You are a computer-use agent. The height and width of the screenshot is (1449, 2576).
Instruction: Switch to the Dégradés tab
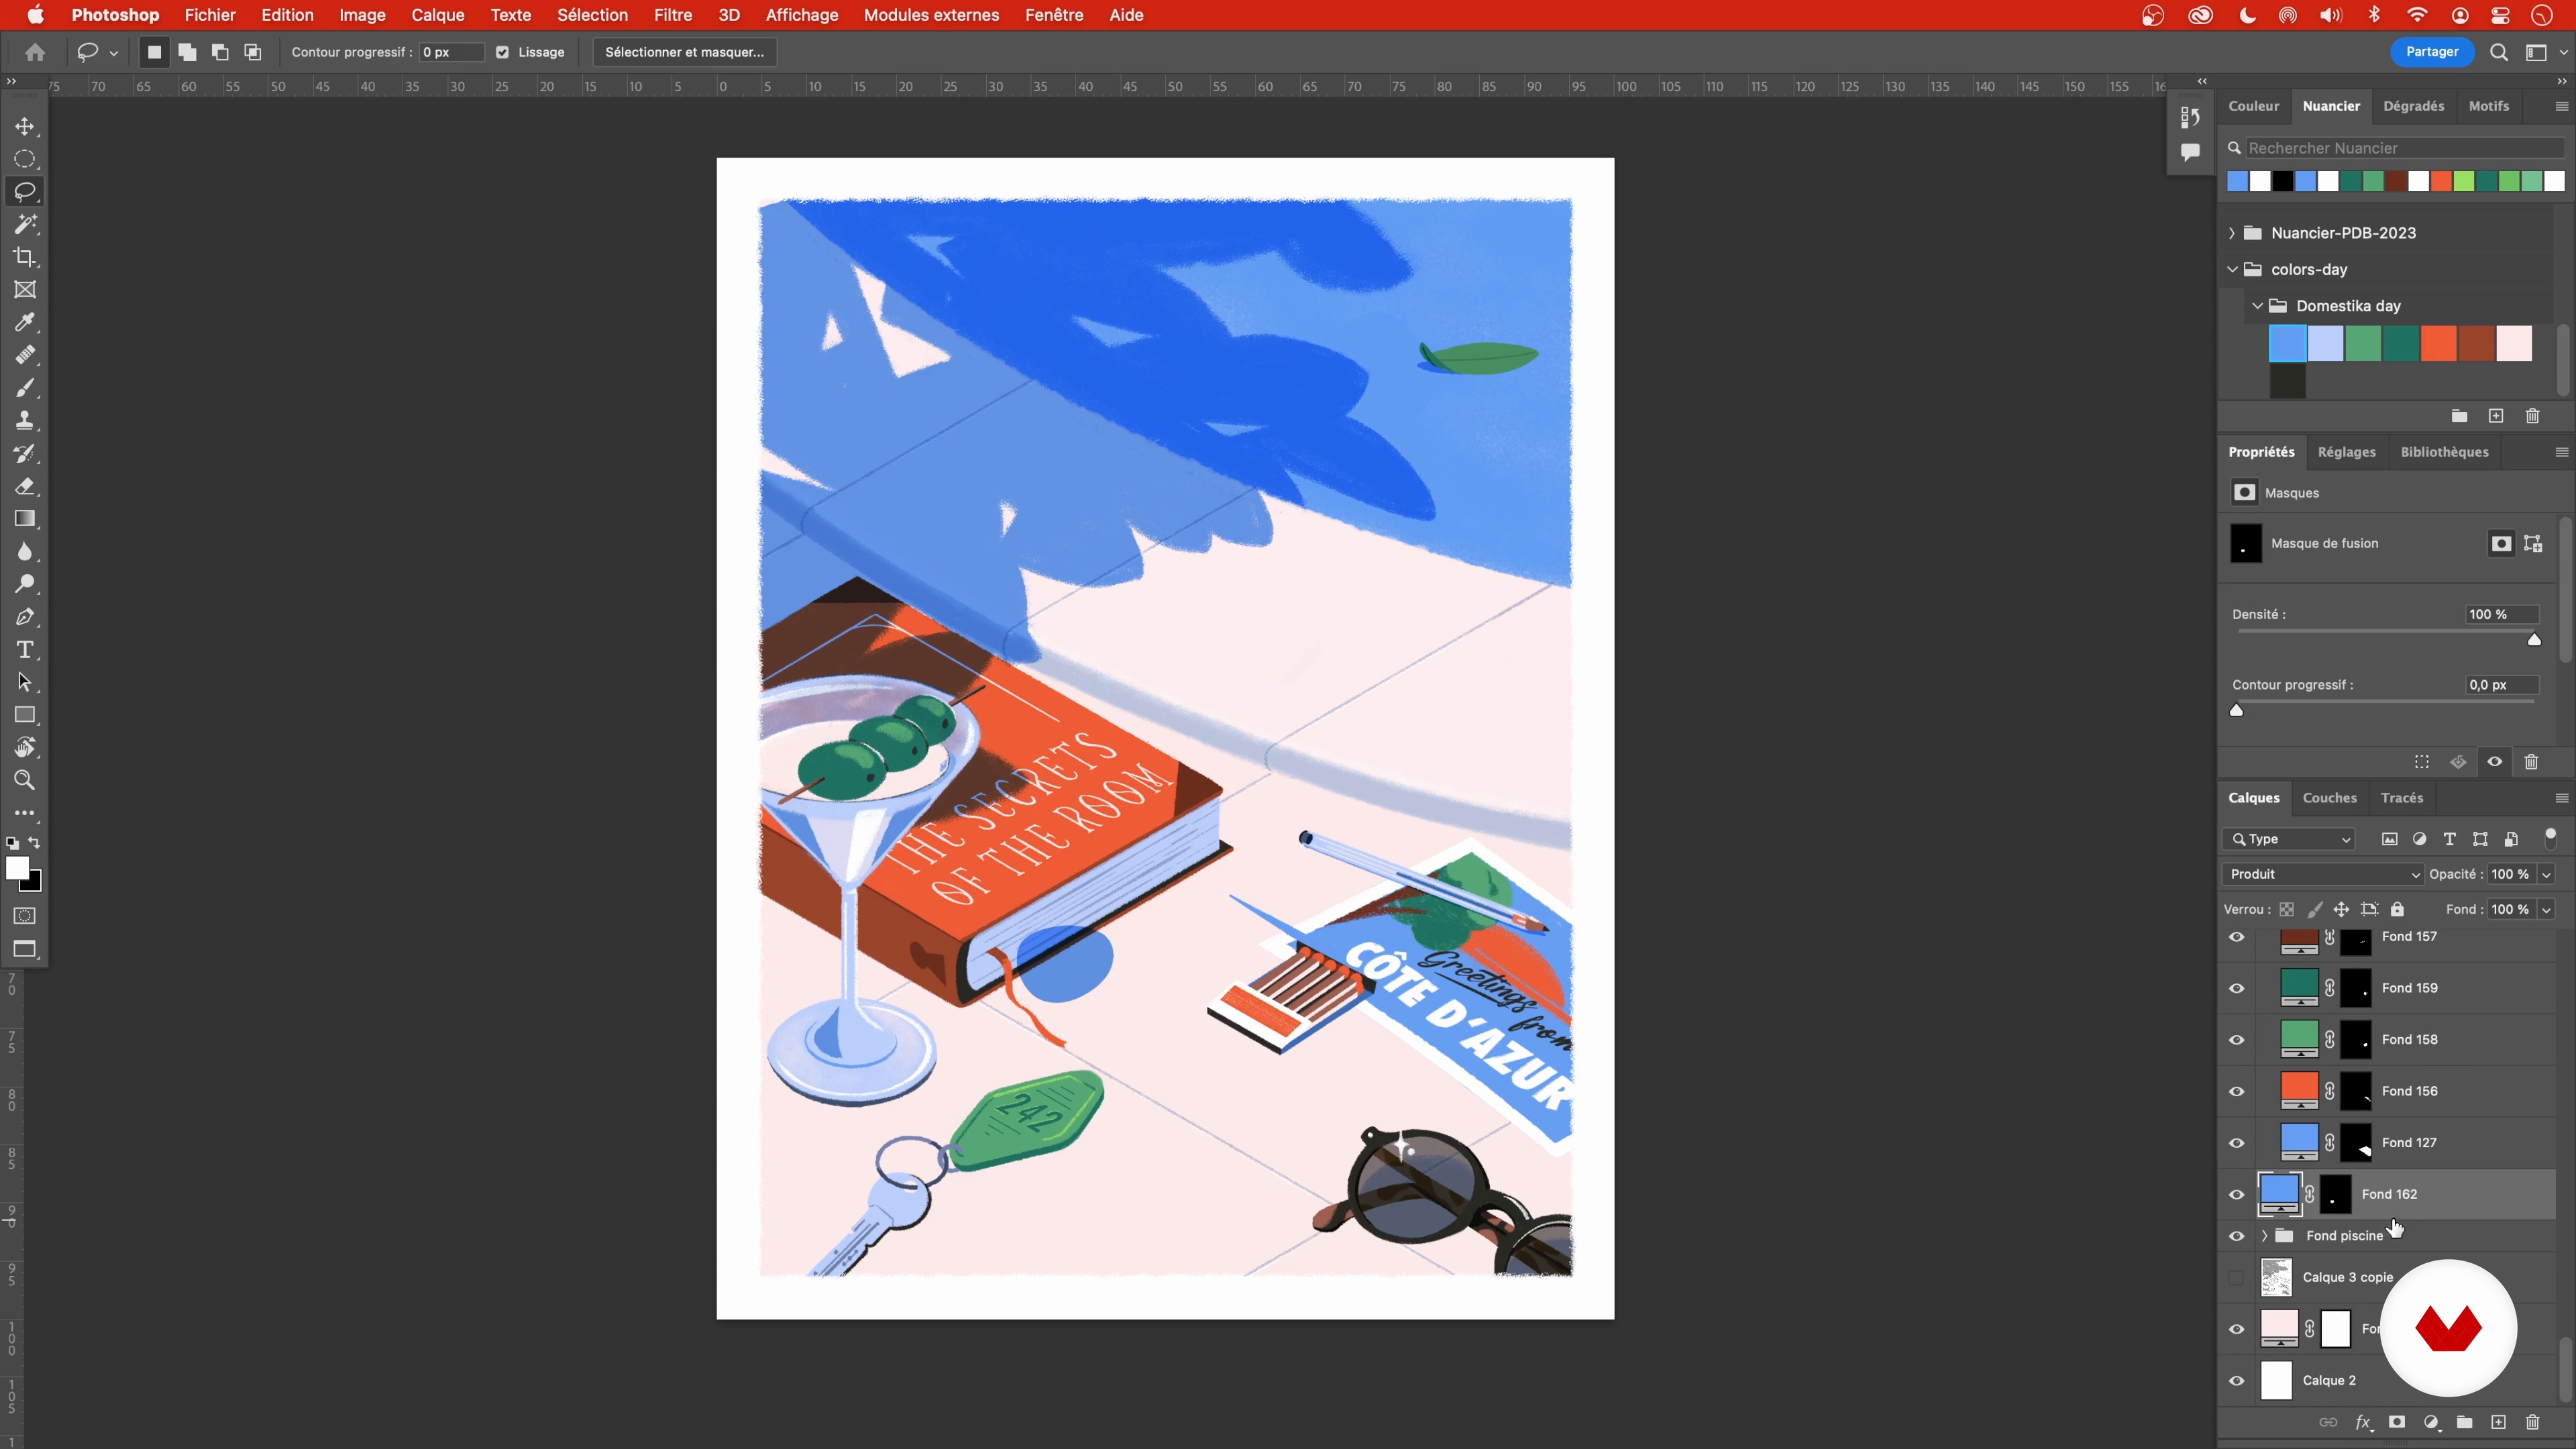point(2413,106)
